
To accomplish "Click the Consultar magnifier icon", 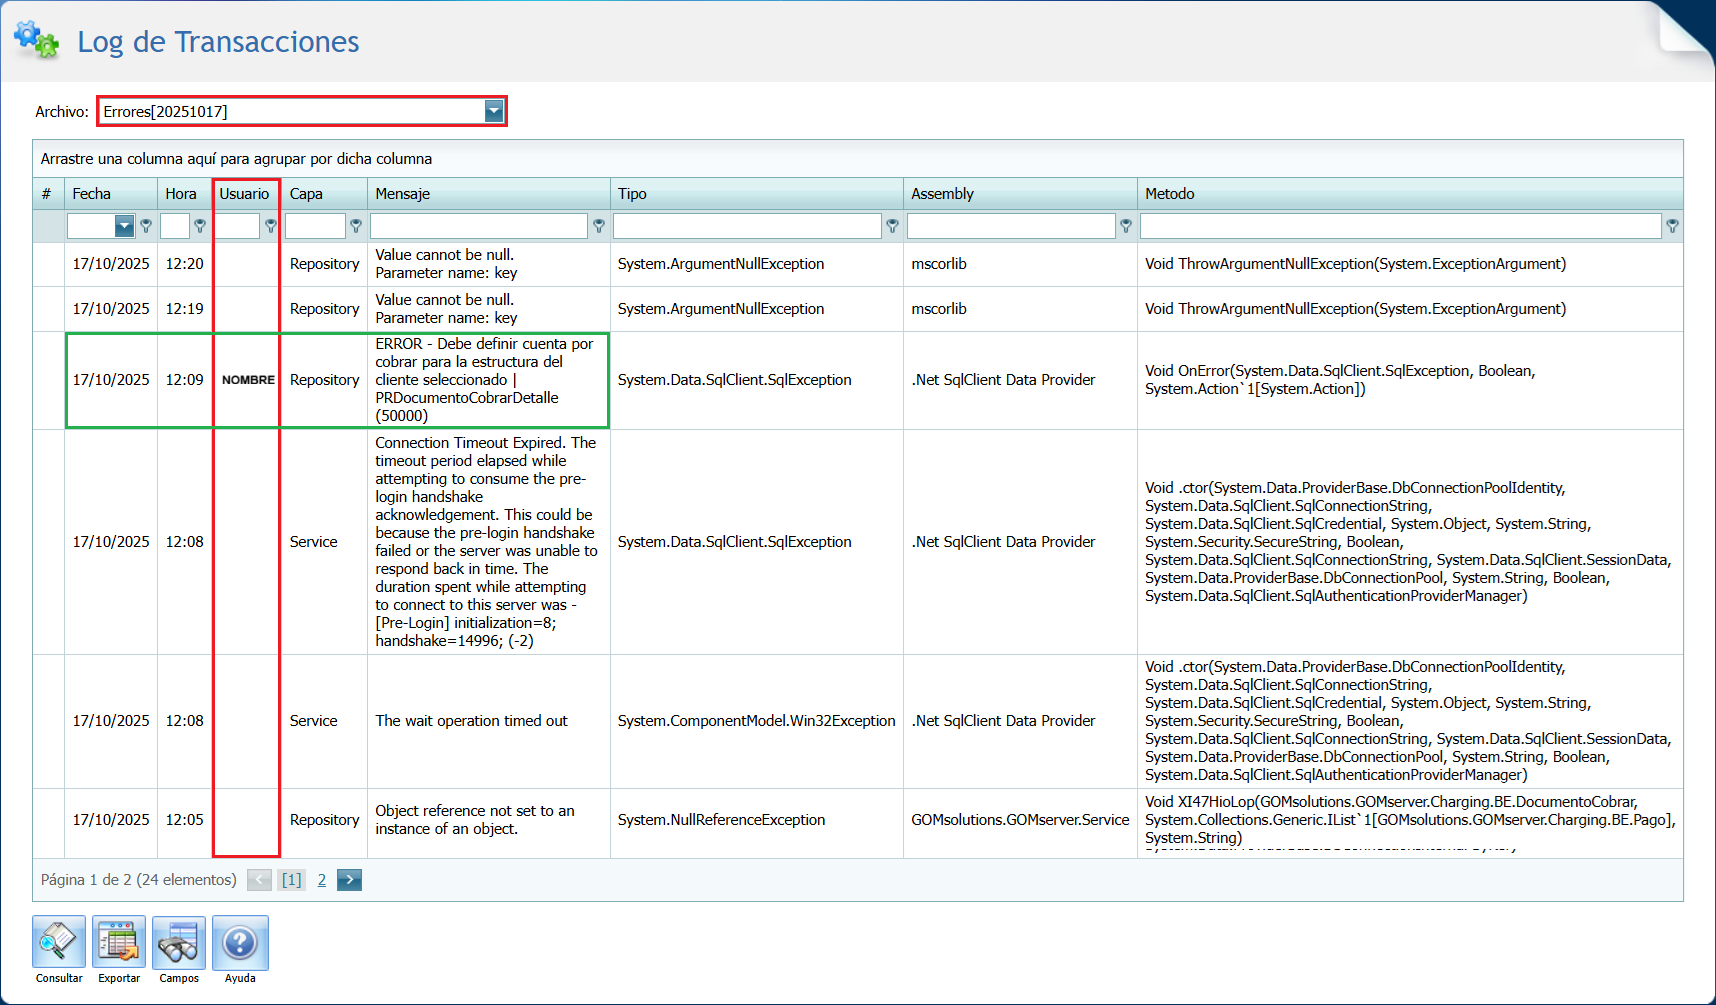I will [59, 942].
